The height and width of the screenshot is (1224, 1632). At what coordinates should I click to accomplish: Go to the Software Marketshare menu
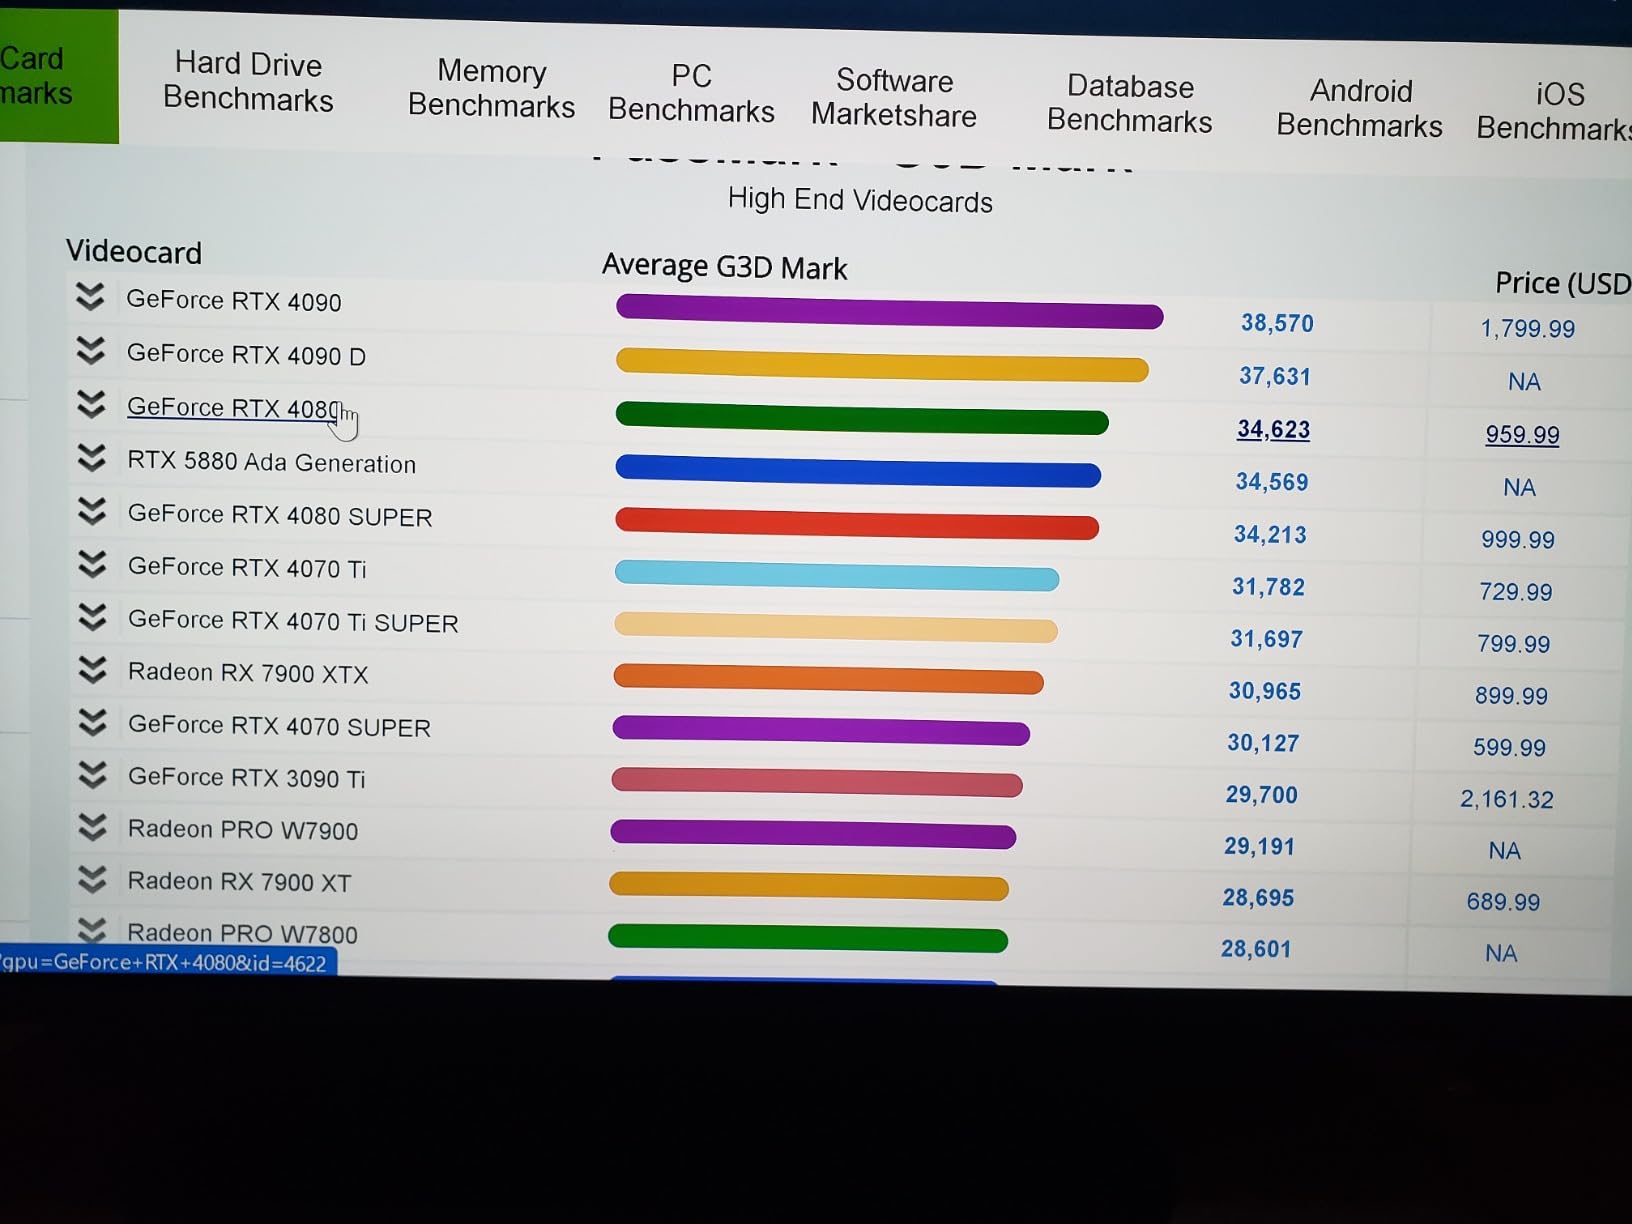click(x=893, y=98)
